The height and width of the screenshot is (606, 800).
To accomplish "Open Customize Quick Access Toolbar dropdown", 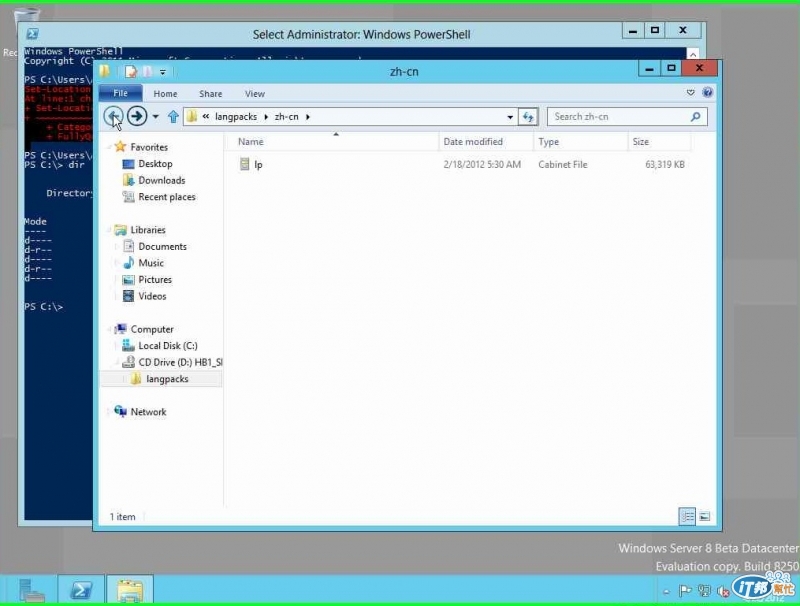I will click(163, 72).
